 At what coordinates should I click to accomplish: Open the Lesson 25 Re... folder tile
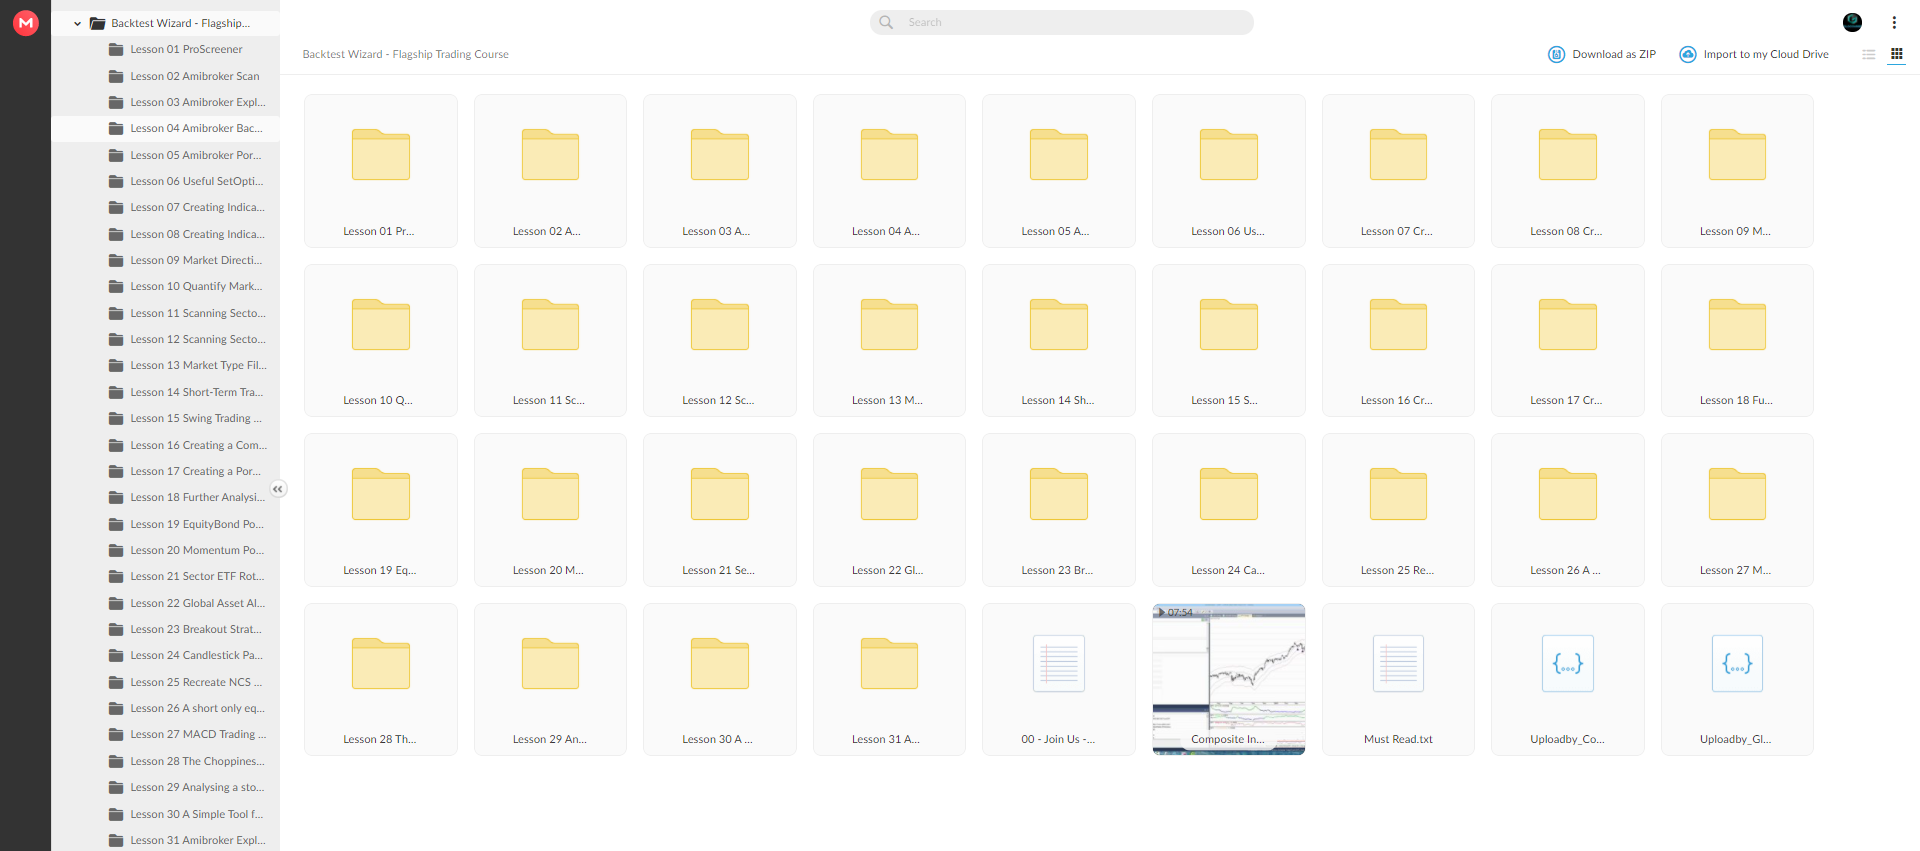pos(1398,510)
